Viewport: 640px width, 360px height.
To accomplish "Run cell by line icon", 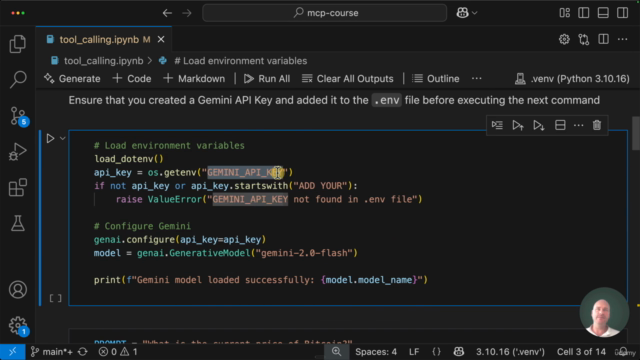I will pyautogui.click(x=497, y=125).
